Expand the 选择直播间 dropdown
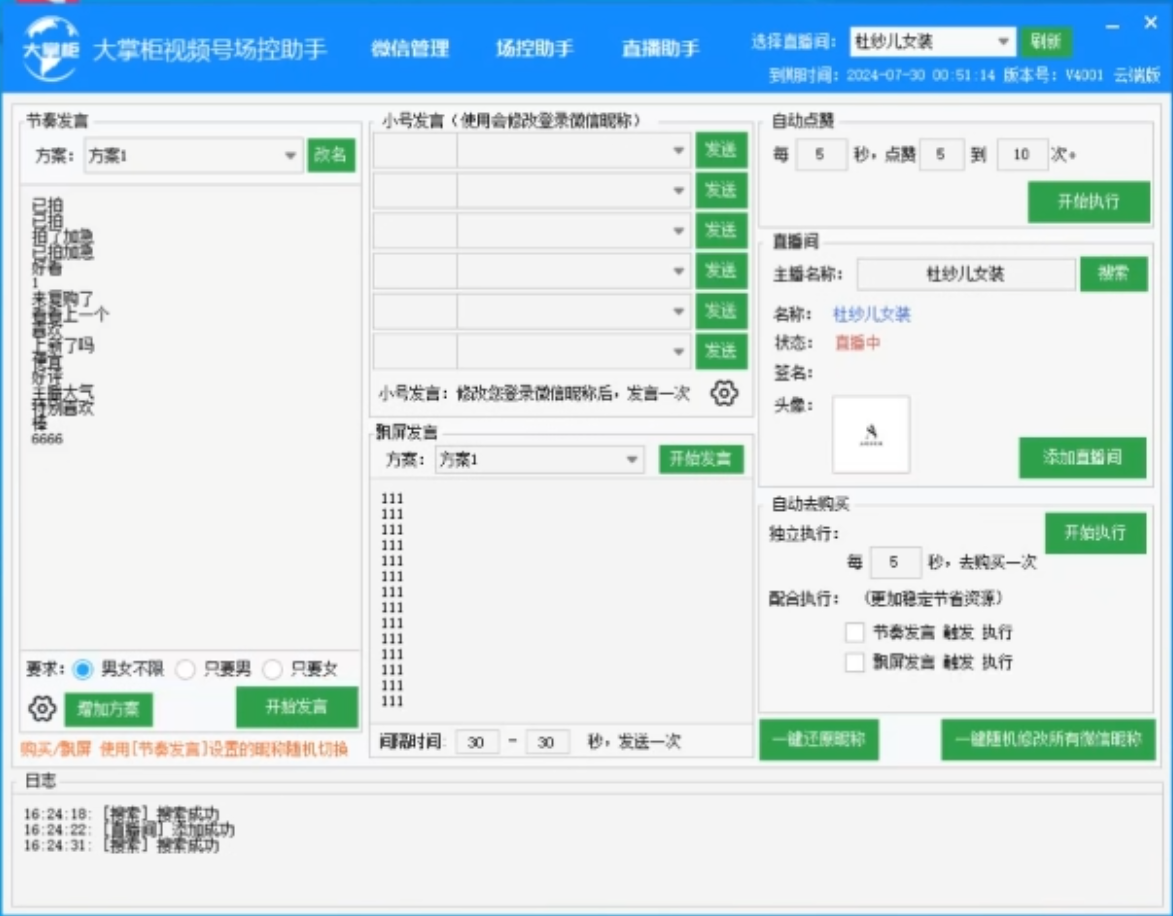Image resolution: width=1173 pixels, height=916 pixels. click(1004, 42)
